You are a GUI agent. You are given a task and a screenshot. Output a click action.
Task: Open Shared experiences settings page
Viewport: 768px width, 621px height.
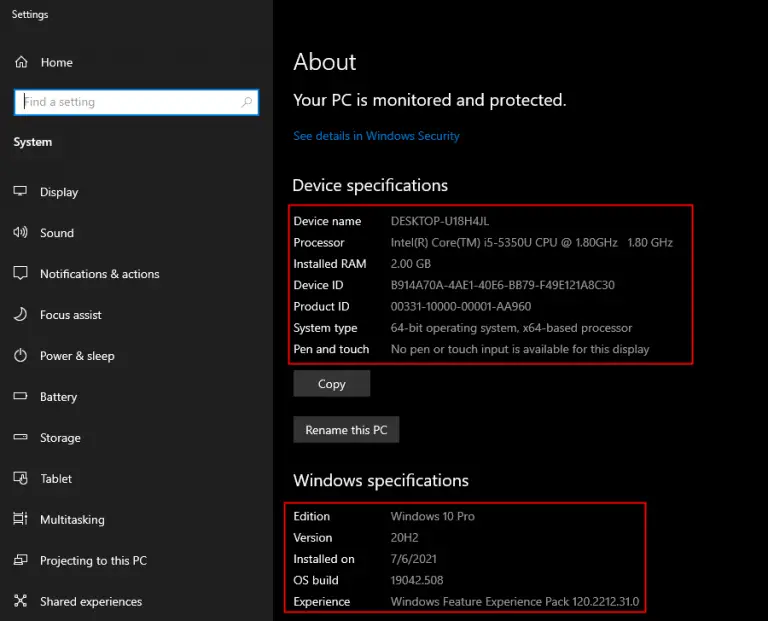point(91,601)
